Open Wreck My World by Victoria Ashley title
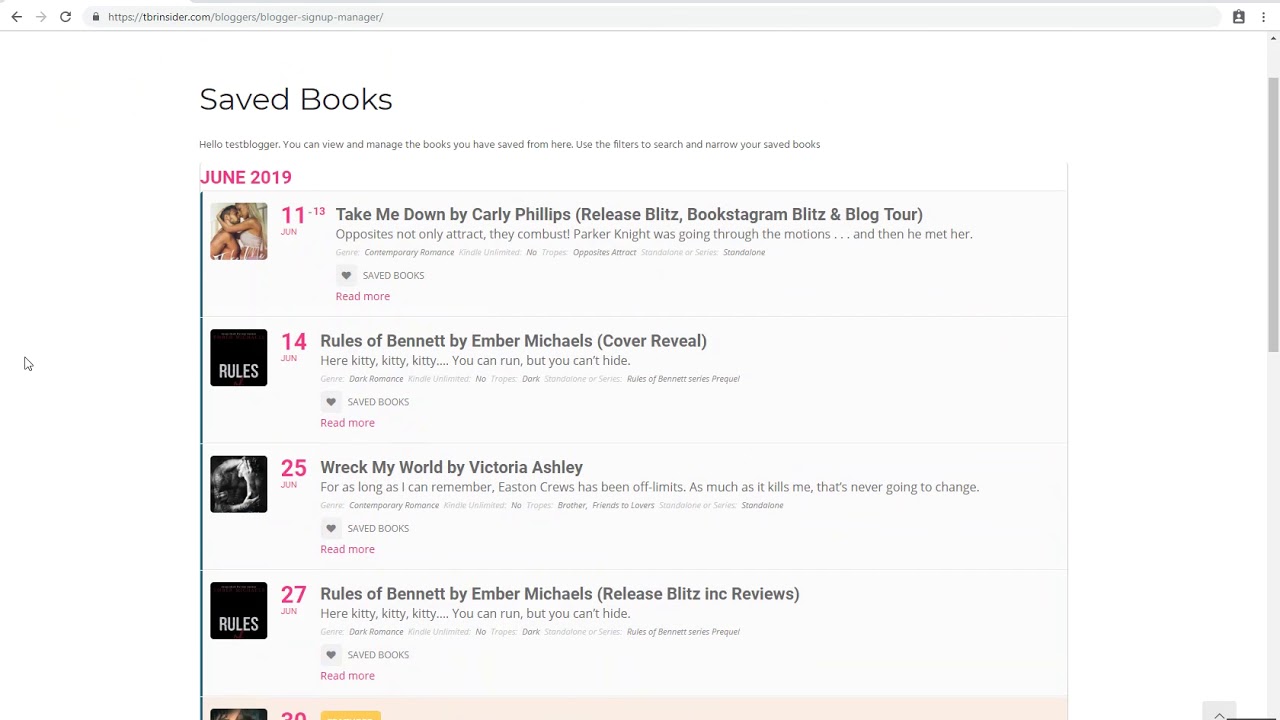The height and width of the screenshot is (720, 1280). pos(451,467)
